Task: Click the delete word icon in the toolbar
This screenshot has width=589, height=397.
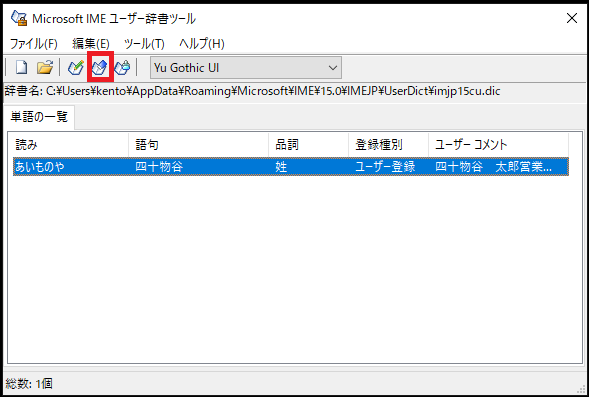Action: pos(122,68)
